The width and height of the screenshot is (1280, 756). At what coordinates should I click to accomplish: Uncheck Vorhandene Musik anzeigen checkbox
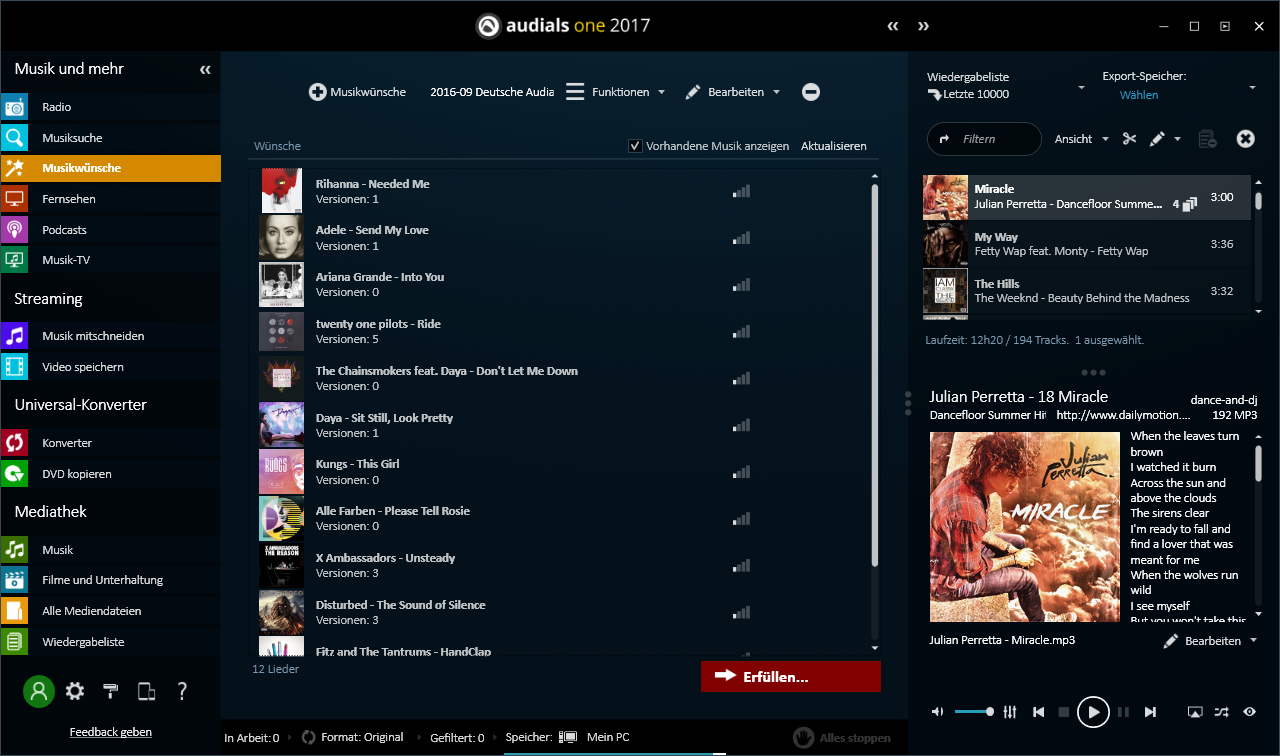coord(635,146)
